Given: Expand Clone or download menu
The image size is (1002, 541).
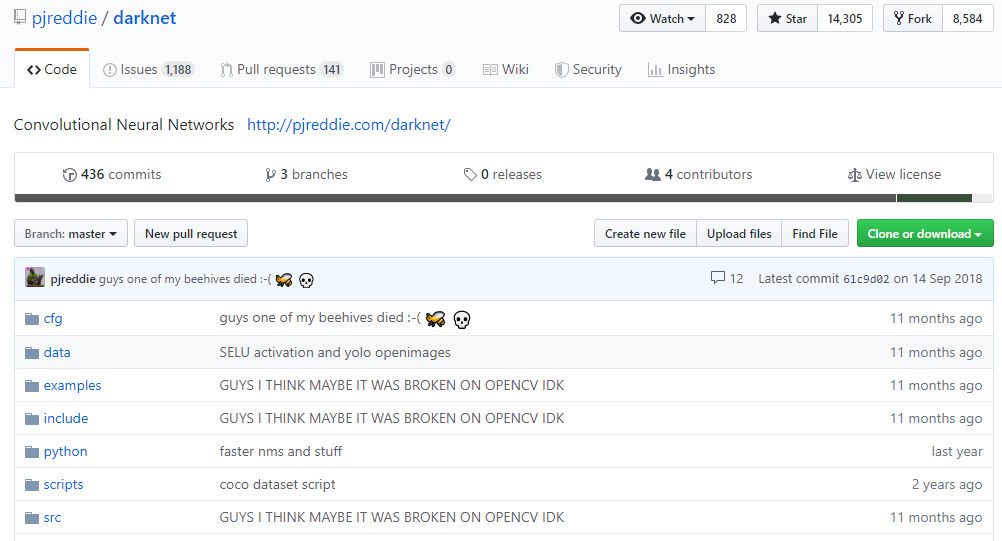Looking at the screenshot, I should point(925,234).
